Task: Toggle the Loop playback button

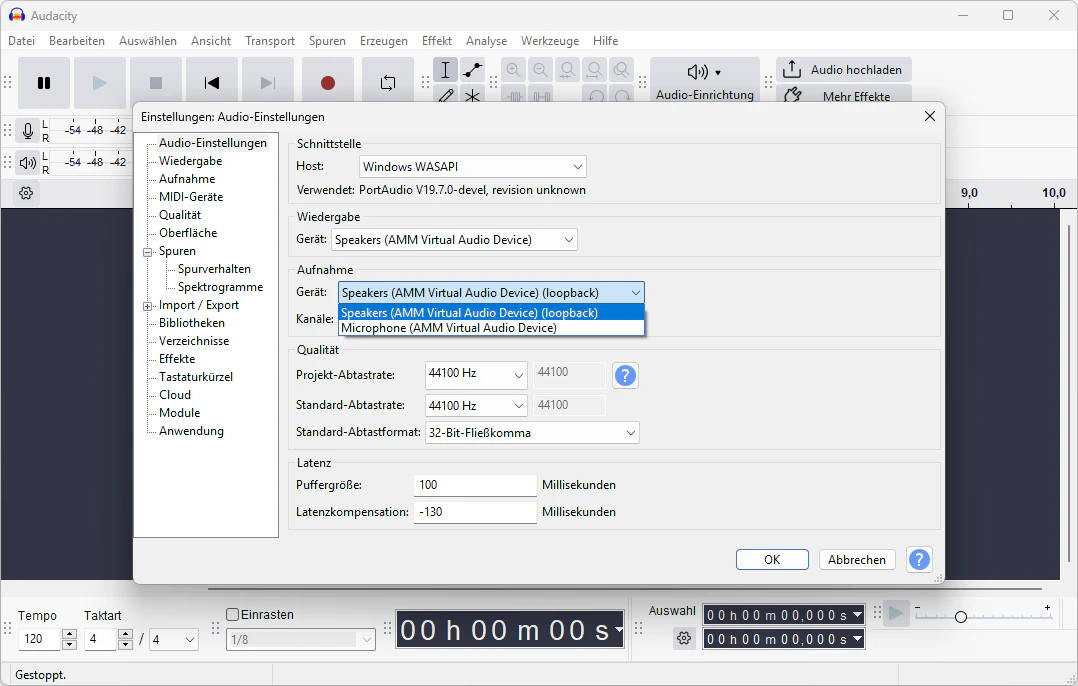Action: [x=388, y=83]
